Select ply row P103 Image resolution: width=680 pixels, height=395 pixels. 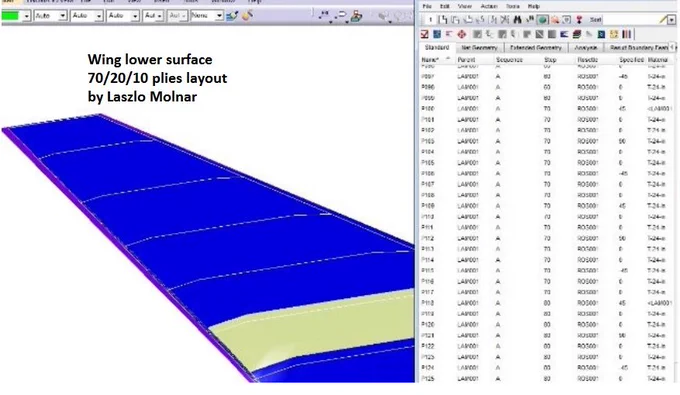click(546, 141)
